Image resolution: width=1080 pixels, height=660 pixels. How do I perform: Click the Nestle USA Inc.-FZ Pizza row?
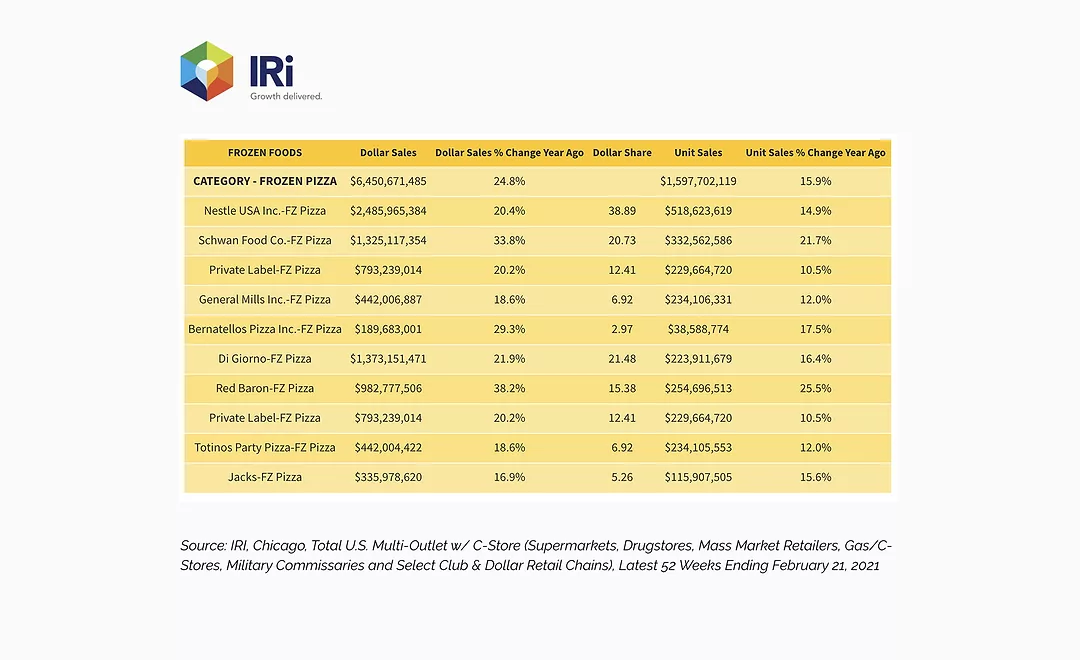coord(537,211)
